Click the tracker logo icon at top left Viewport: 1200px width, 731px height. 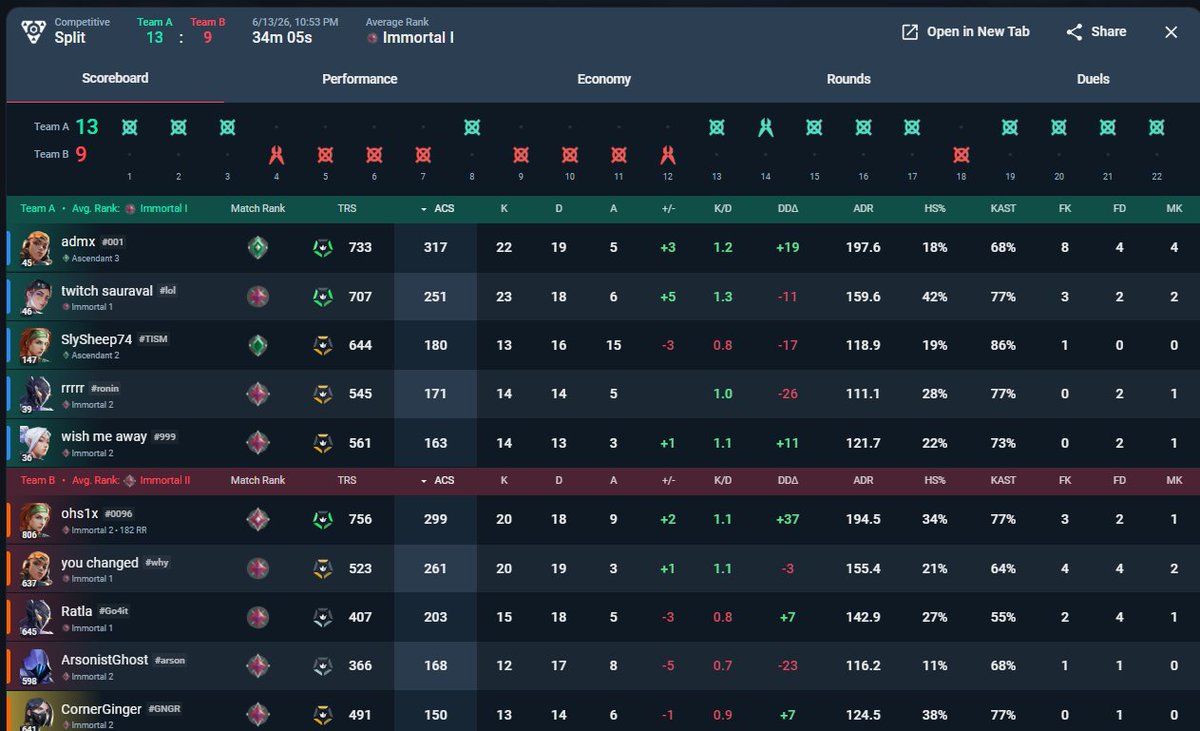coord(34,31)
